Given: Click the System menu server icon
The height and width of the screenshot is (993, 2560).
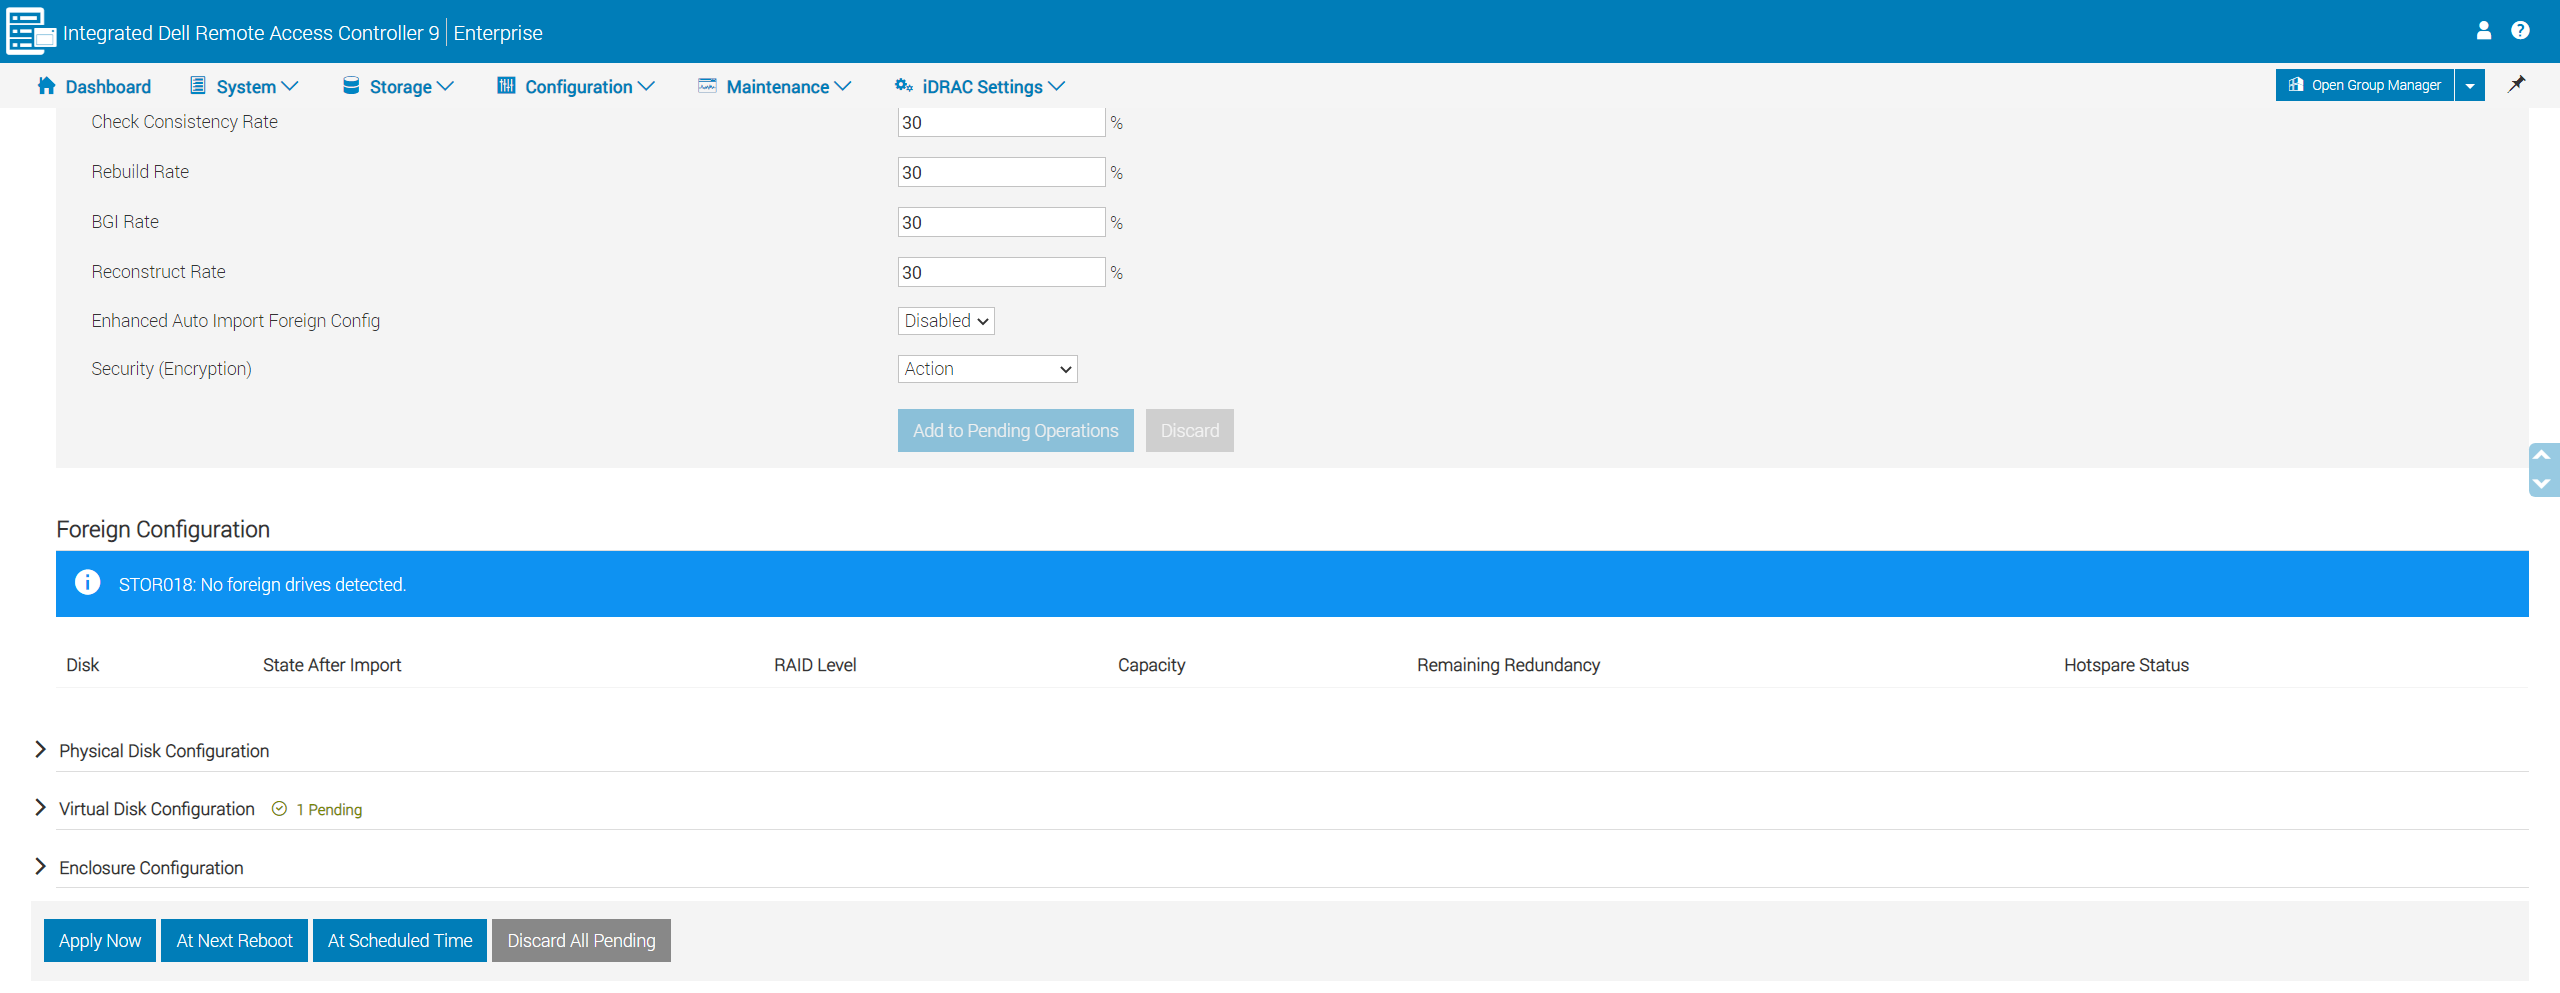Looking at the screenshot, I should click(x=198, y=86).
